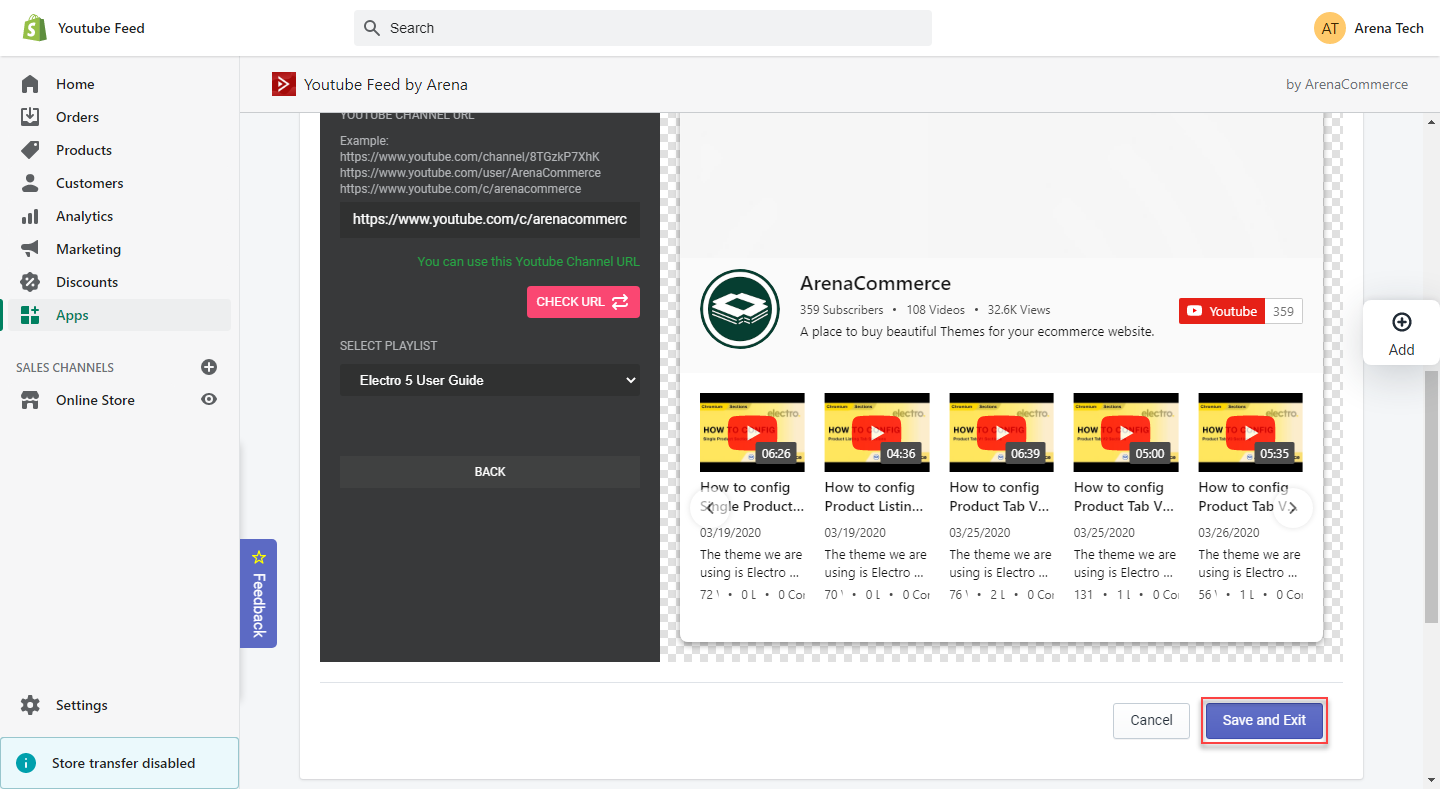Open the Home icon in sidebar
This screenshot has width=1440, height=789.
(x=30, y=84)
